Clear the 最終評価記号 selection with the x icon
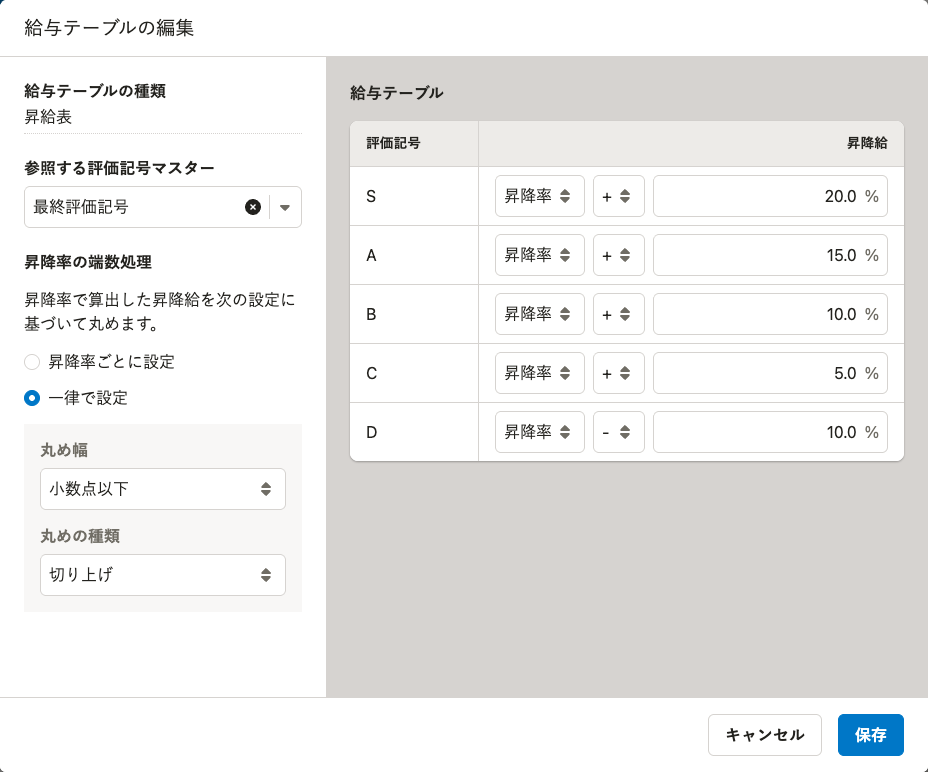The image size is (928, 772). pos(253,207)
